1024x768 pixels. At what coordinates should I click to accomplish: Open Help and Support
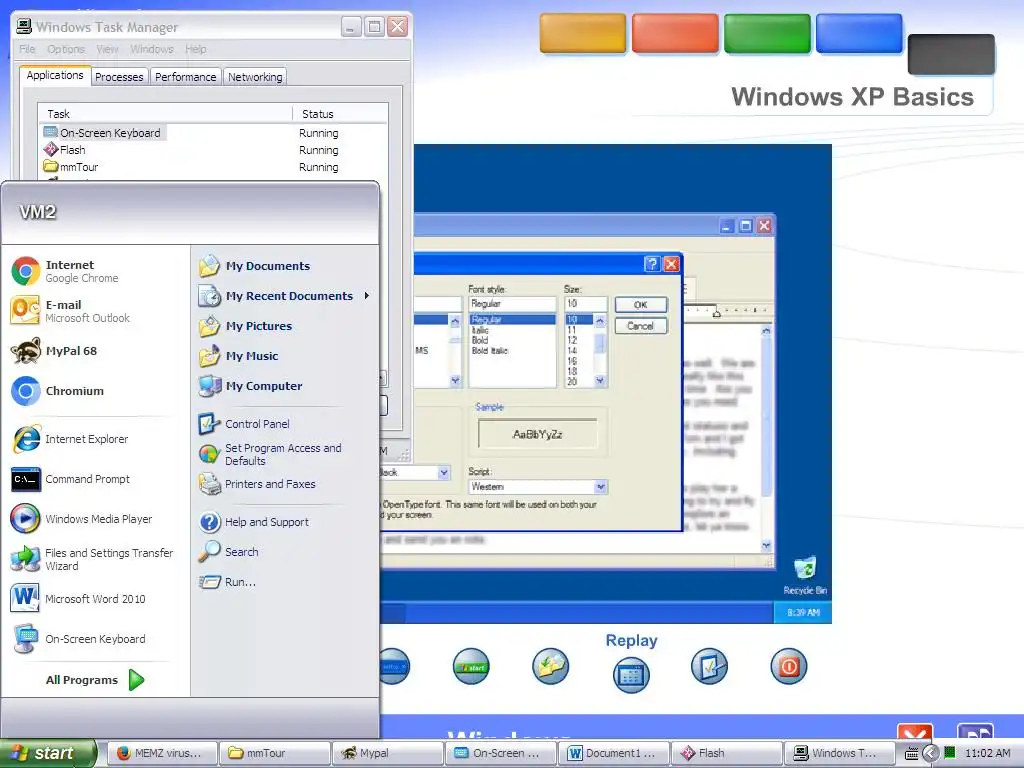253,522
